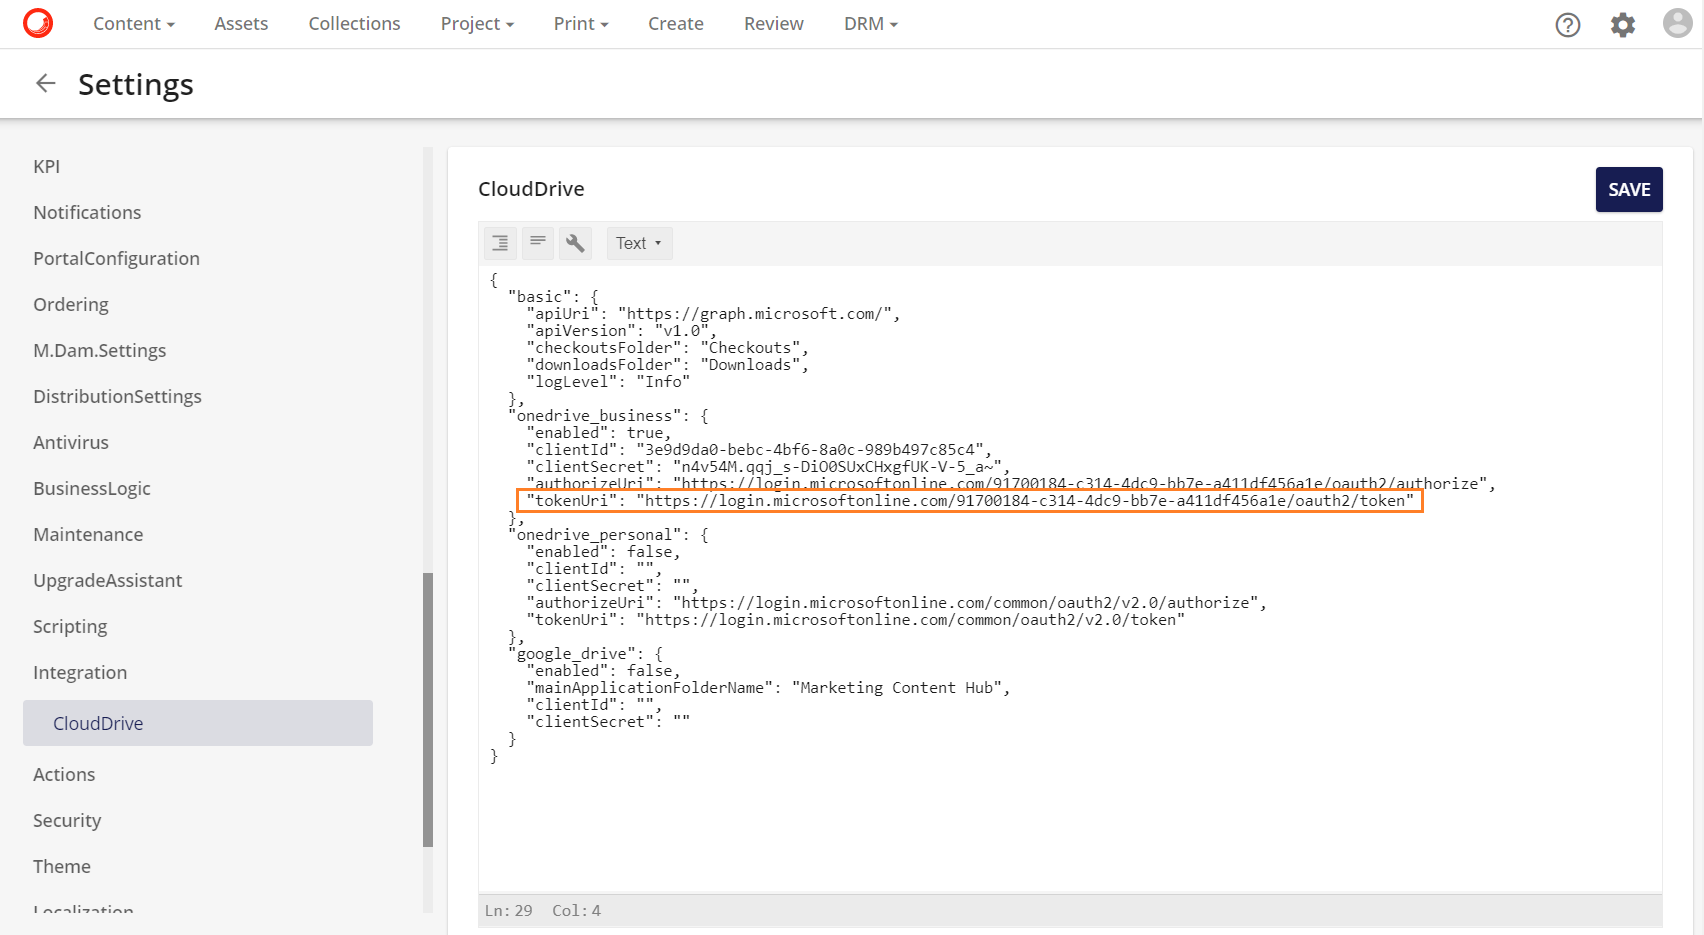Click the "logLevel": "Info" line
The width and height of the screenshot is (1704, 935).
pos(608,381)
